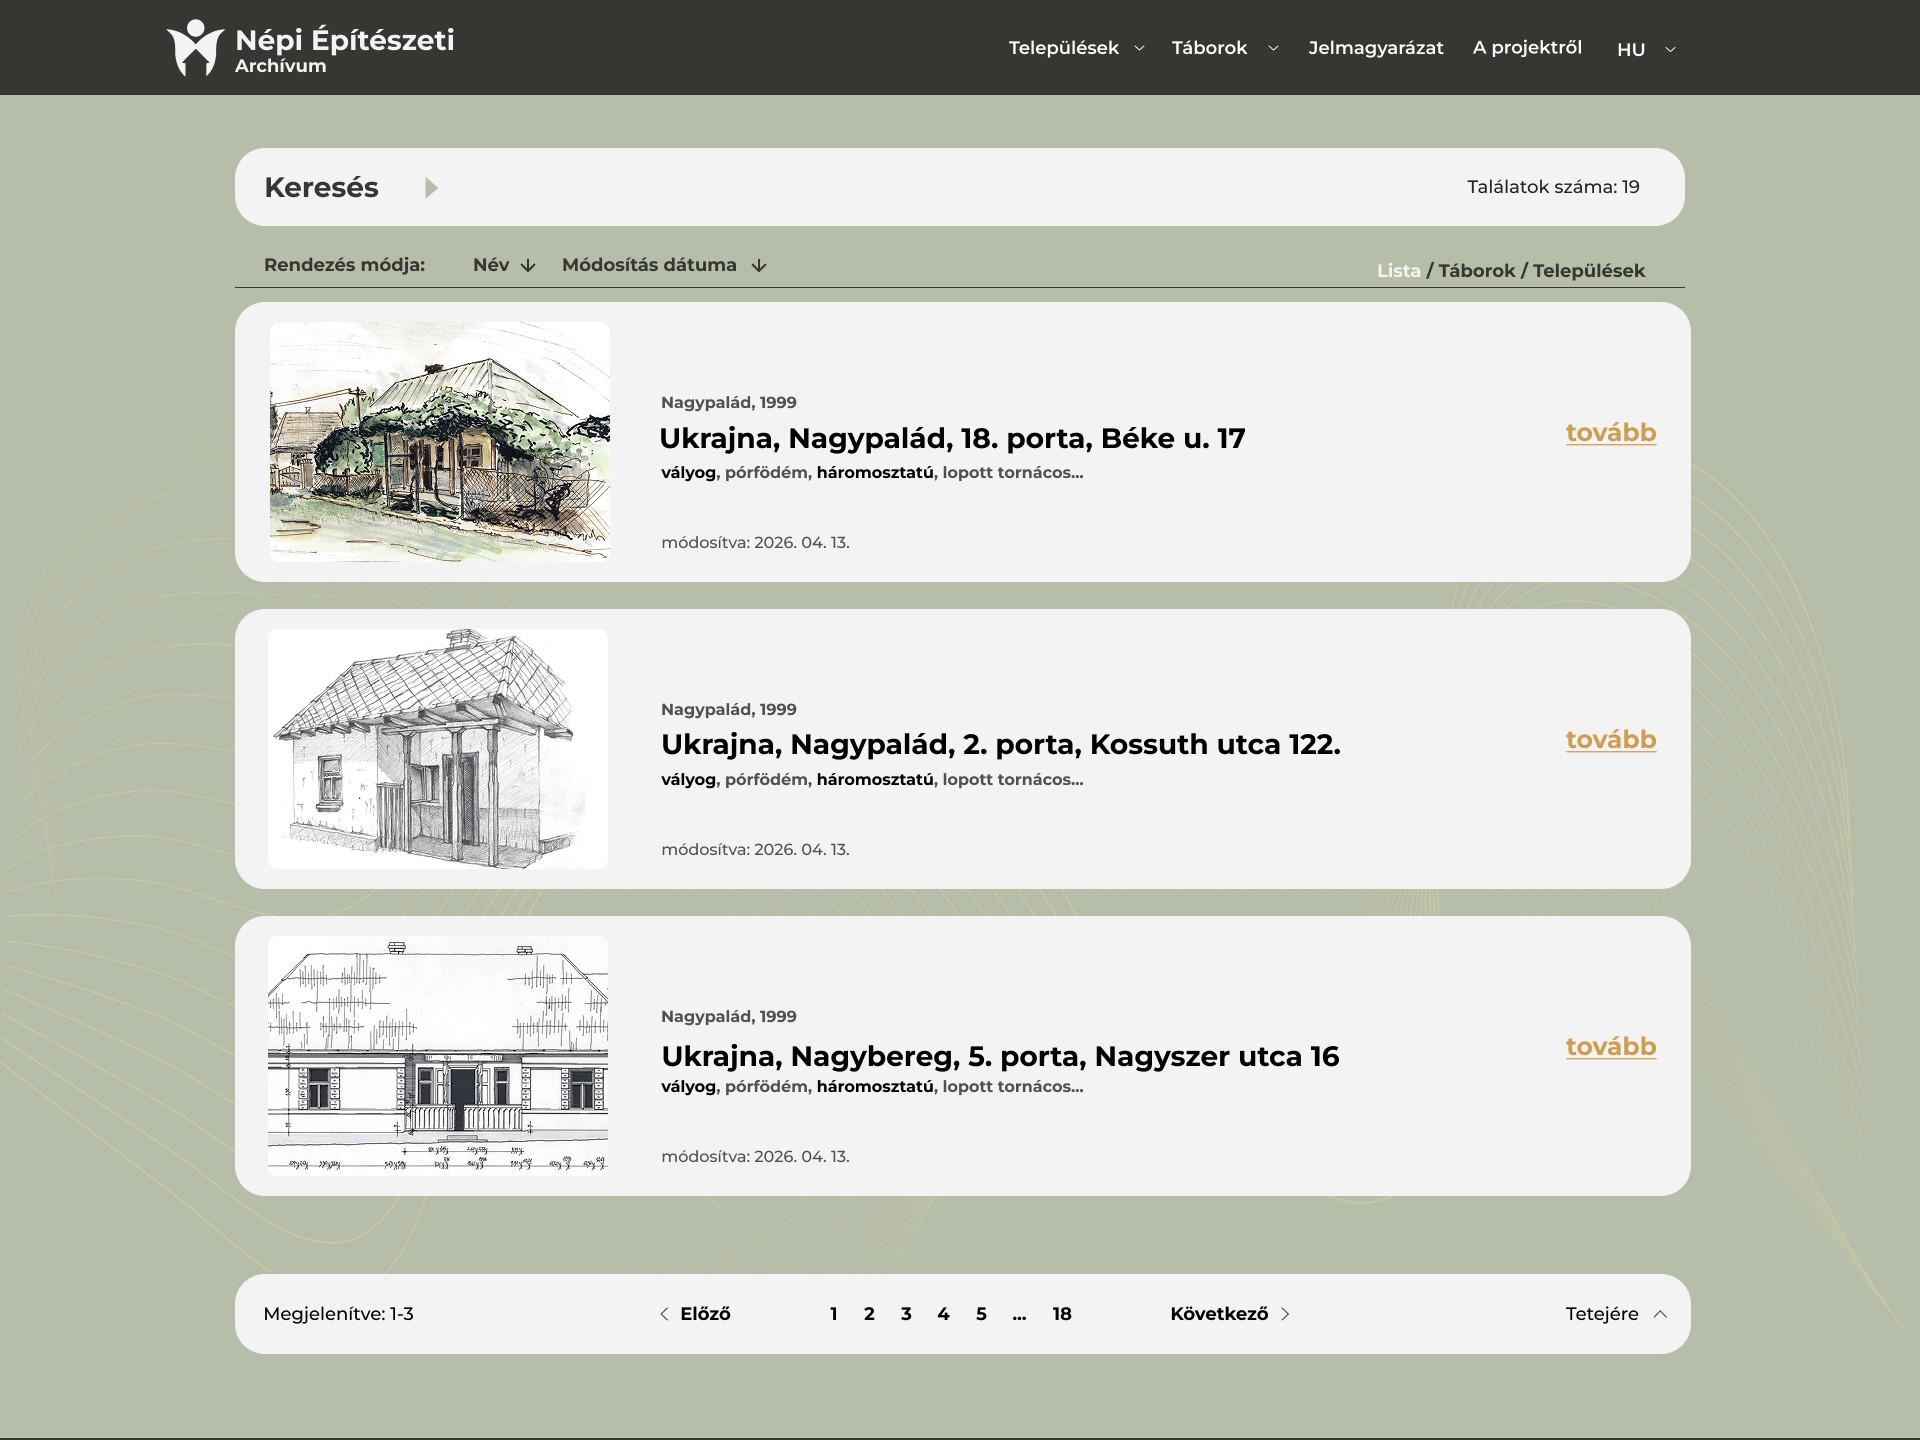Open tovább link for Kossuth utca 122
Viewport: 1920px width, 1440px height.
click(x=1611, y=740)
